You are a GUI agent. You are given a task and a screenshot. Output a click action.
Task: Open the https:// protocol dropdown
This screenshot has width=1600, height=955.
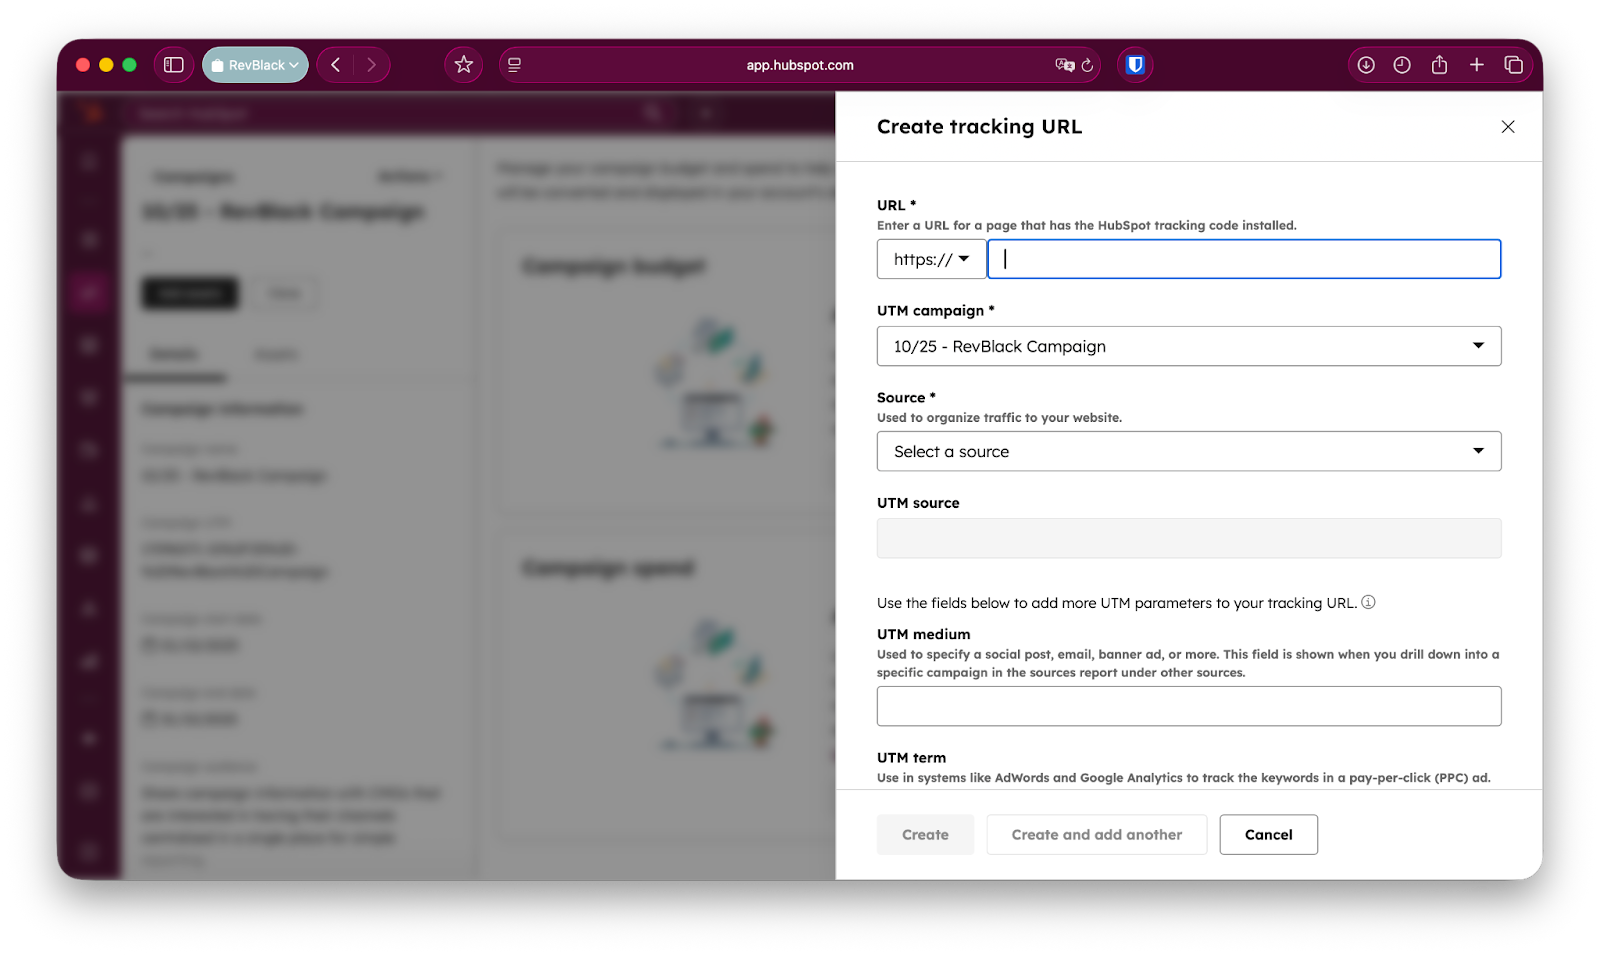pyautogui.click(x=931, y=259)
